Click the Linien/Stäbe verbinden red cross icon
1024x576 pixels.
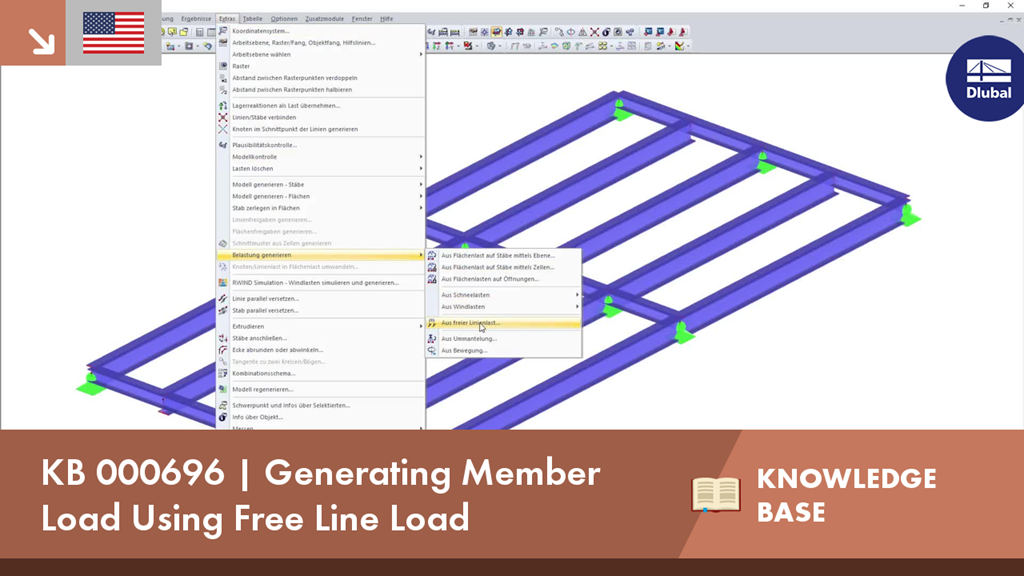point(223,118)
